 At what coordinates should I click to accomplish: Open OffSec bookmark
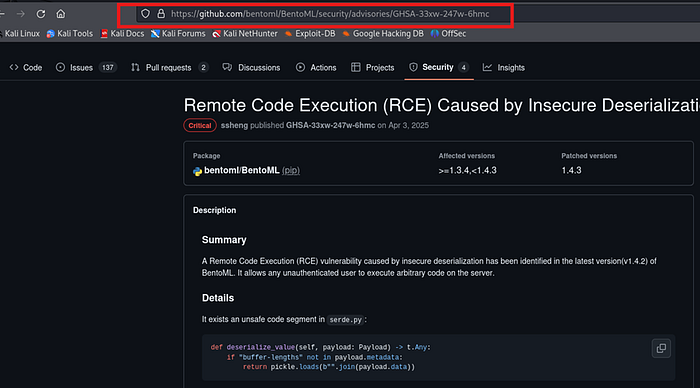(448, 33)
